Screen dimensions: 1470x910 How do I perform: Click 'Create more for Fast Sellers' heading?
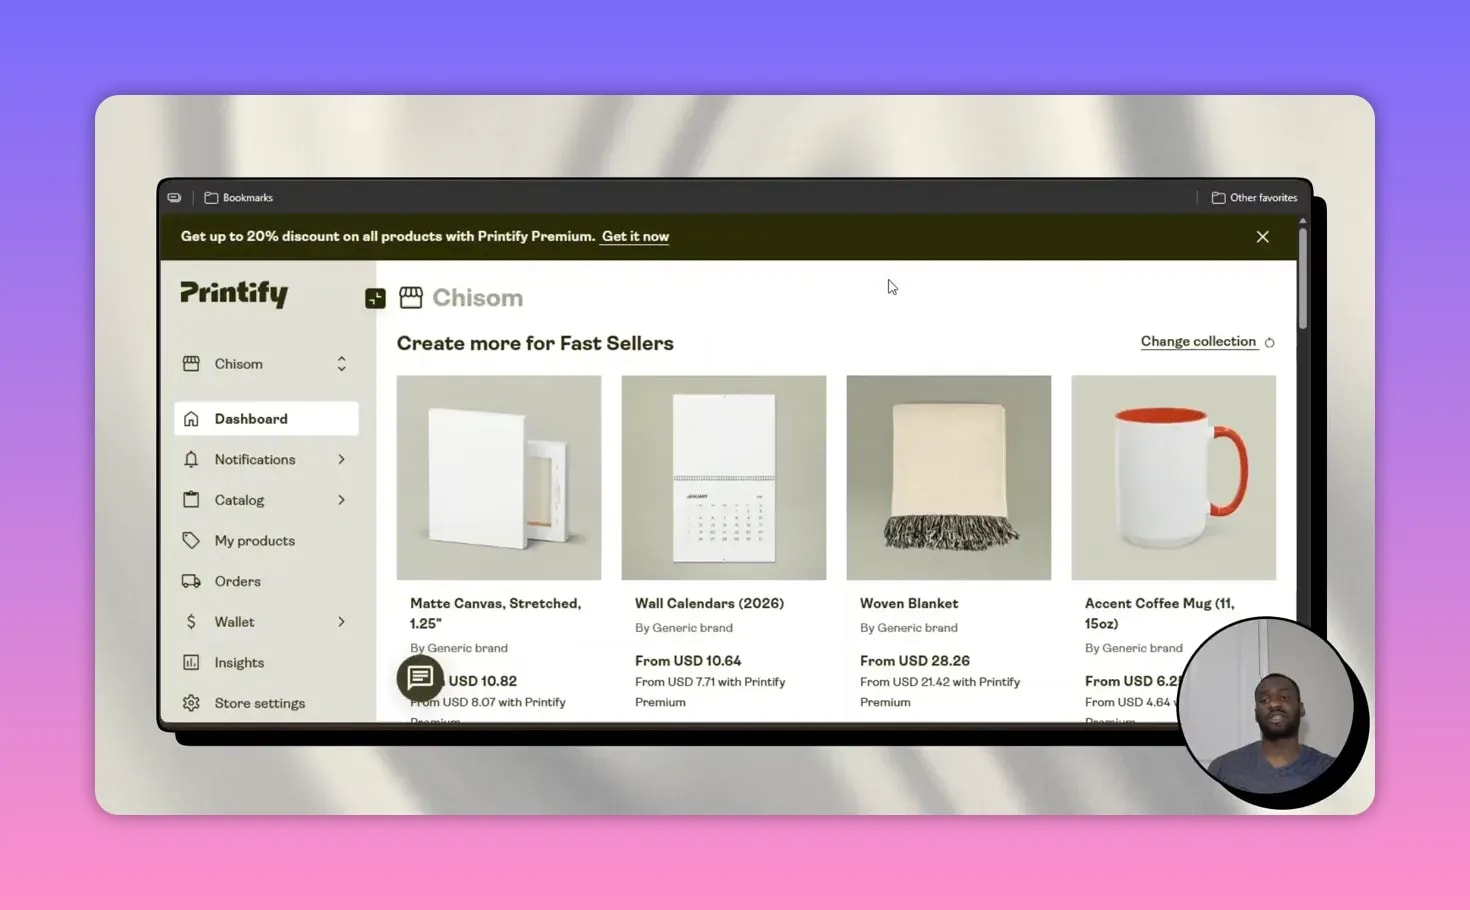pyautogui.click(x=535, y=343)
